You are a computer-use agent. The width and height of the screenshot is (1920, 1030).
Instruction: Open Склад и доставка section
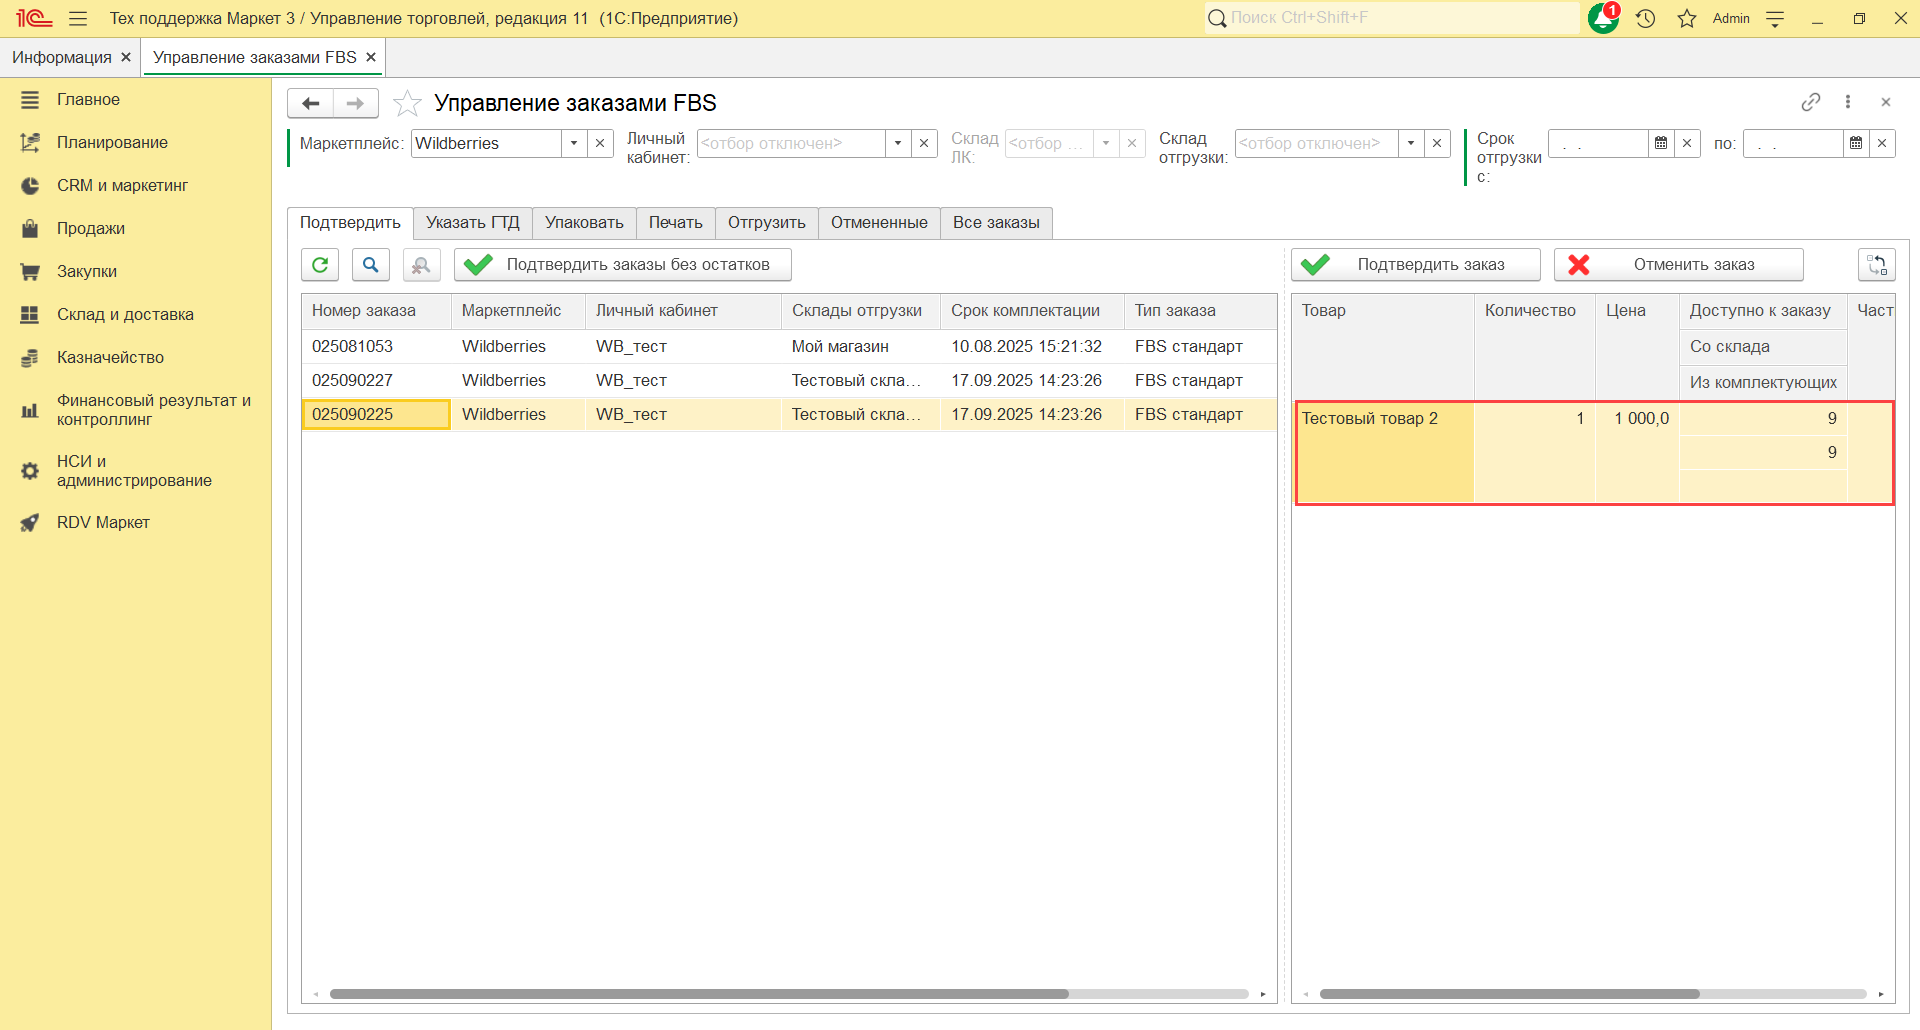point(125,314)
